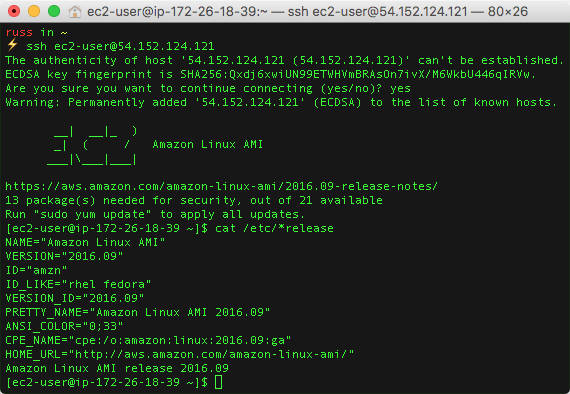The image size is (570, 394).
Task: Click the SHA256 fingerprint string
Action: pos(358,74)
